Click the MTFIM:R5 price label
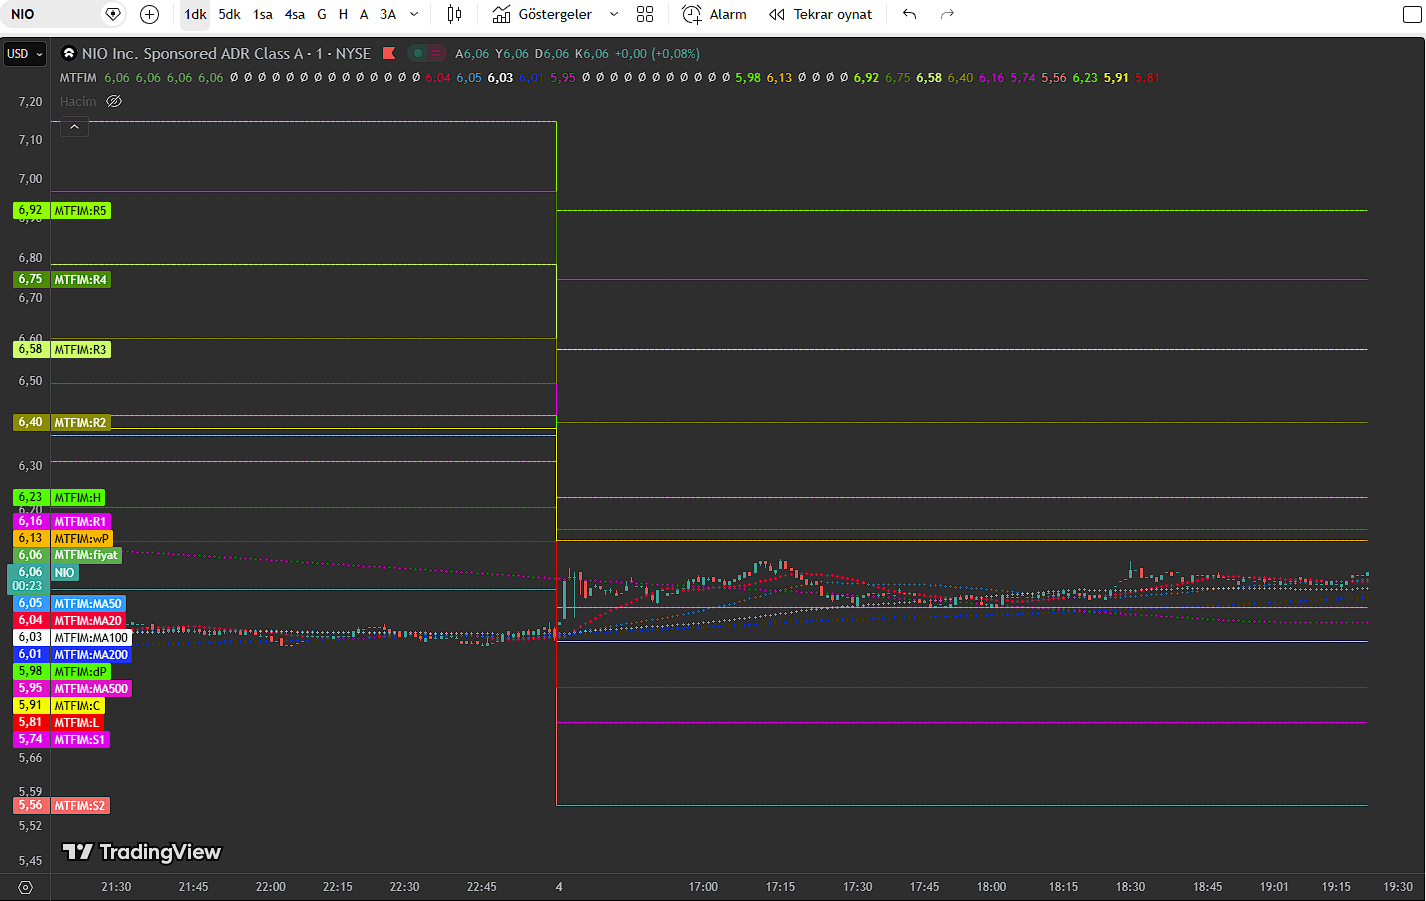The height and width of the screenshot is (901, 1426). click(80, 211)
